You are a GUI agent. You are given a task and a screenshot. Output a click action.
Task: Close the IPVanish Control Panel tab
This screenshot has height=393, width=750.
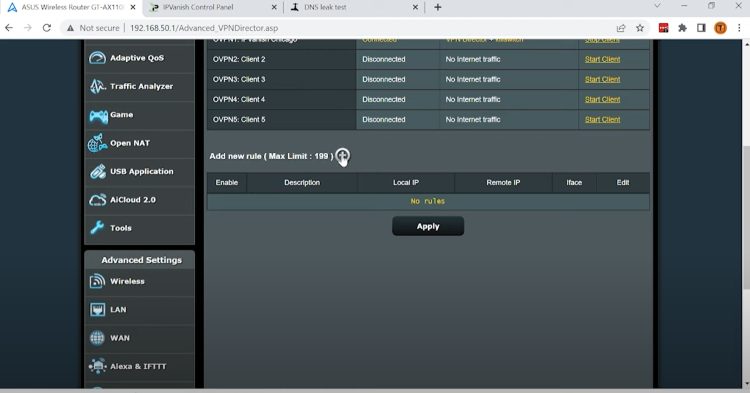pyautogui.click(x=274, y=7)
